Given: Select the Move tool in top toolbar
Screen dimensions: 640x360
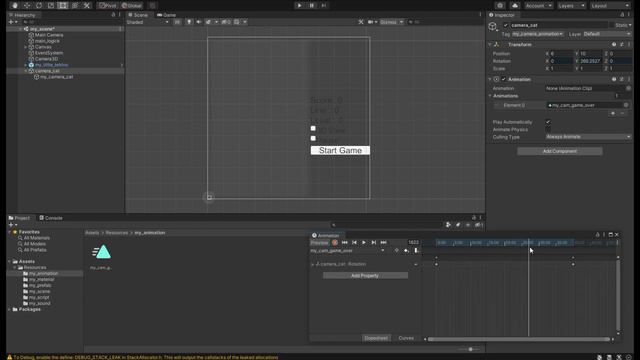Looking at the screenshot, I should click(x=27, y=6).
